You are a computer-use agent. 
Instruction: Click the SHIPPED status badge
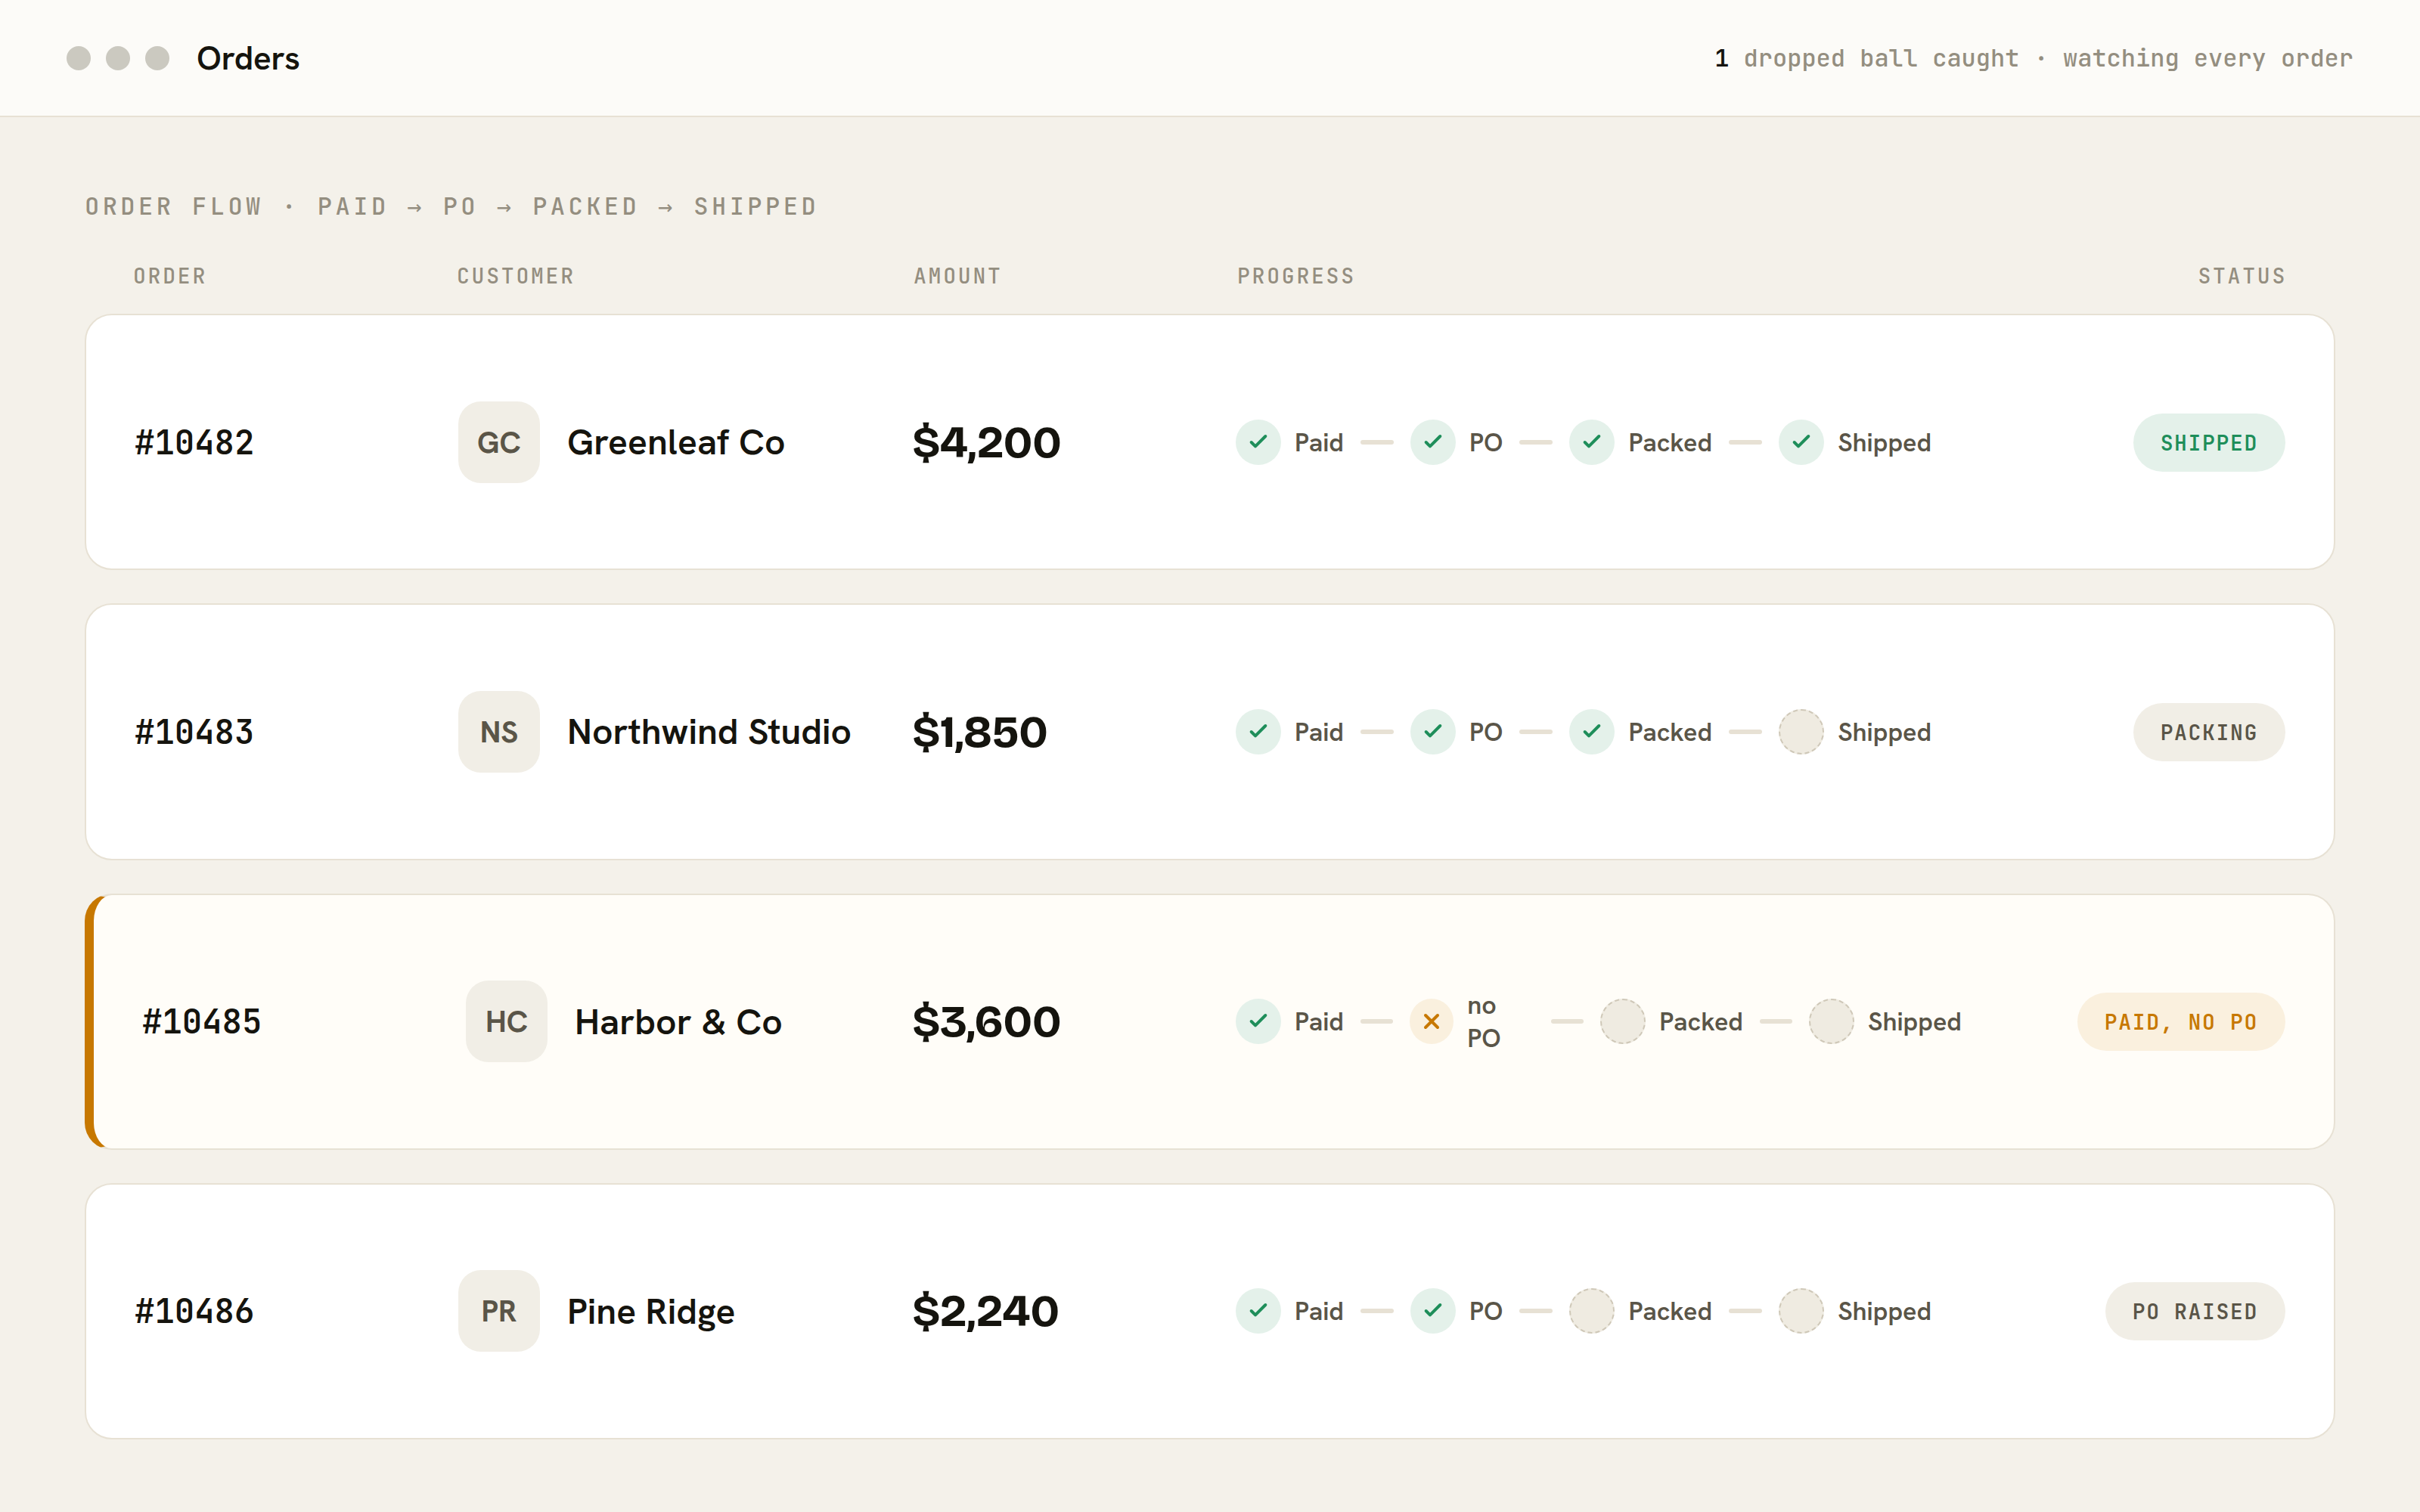point(2208,442)
